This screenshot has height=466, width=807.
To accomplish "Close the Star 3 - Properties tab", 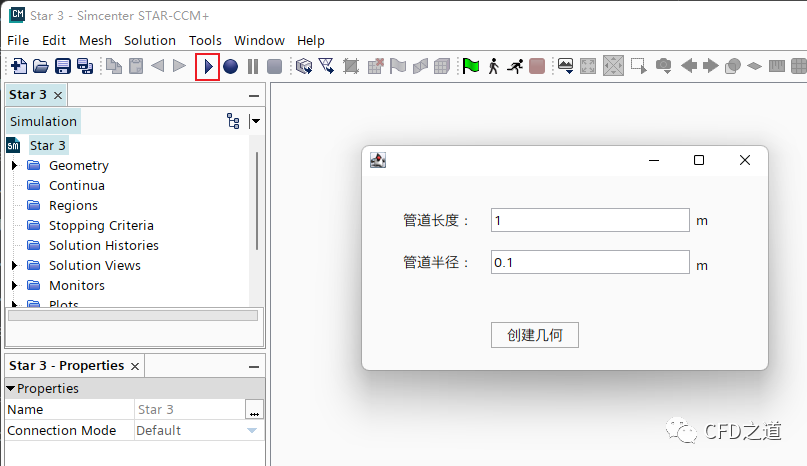I will (x=135, y=366).
